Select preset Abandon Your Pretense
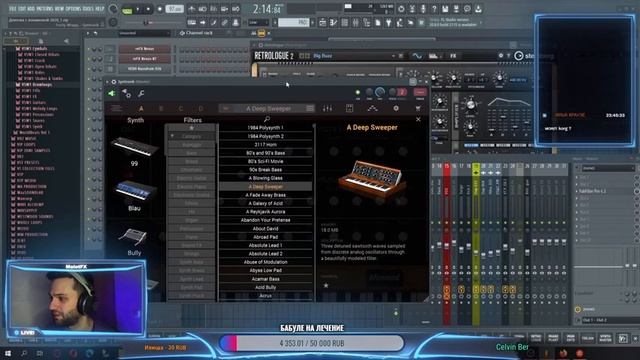 266,220
